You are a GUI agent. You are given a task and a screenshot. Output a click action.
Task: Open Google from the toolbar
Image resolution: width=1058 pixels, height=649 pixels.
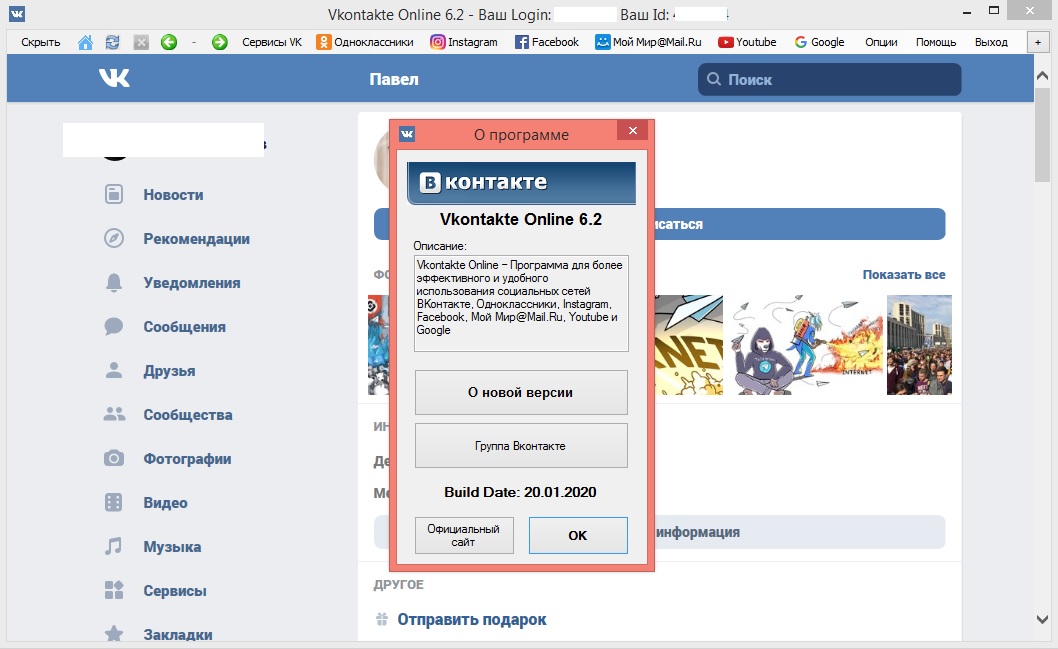tap(819, 42)
